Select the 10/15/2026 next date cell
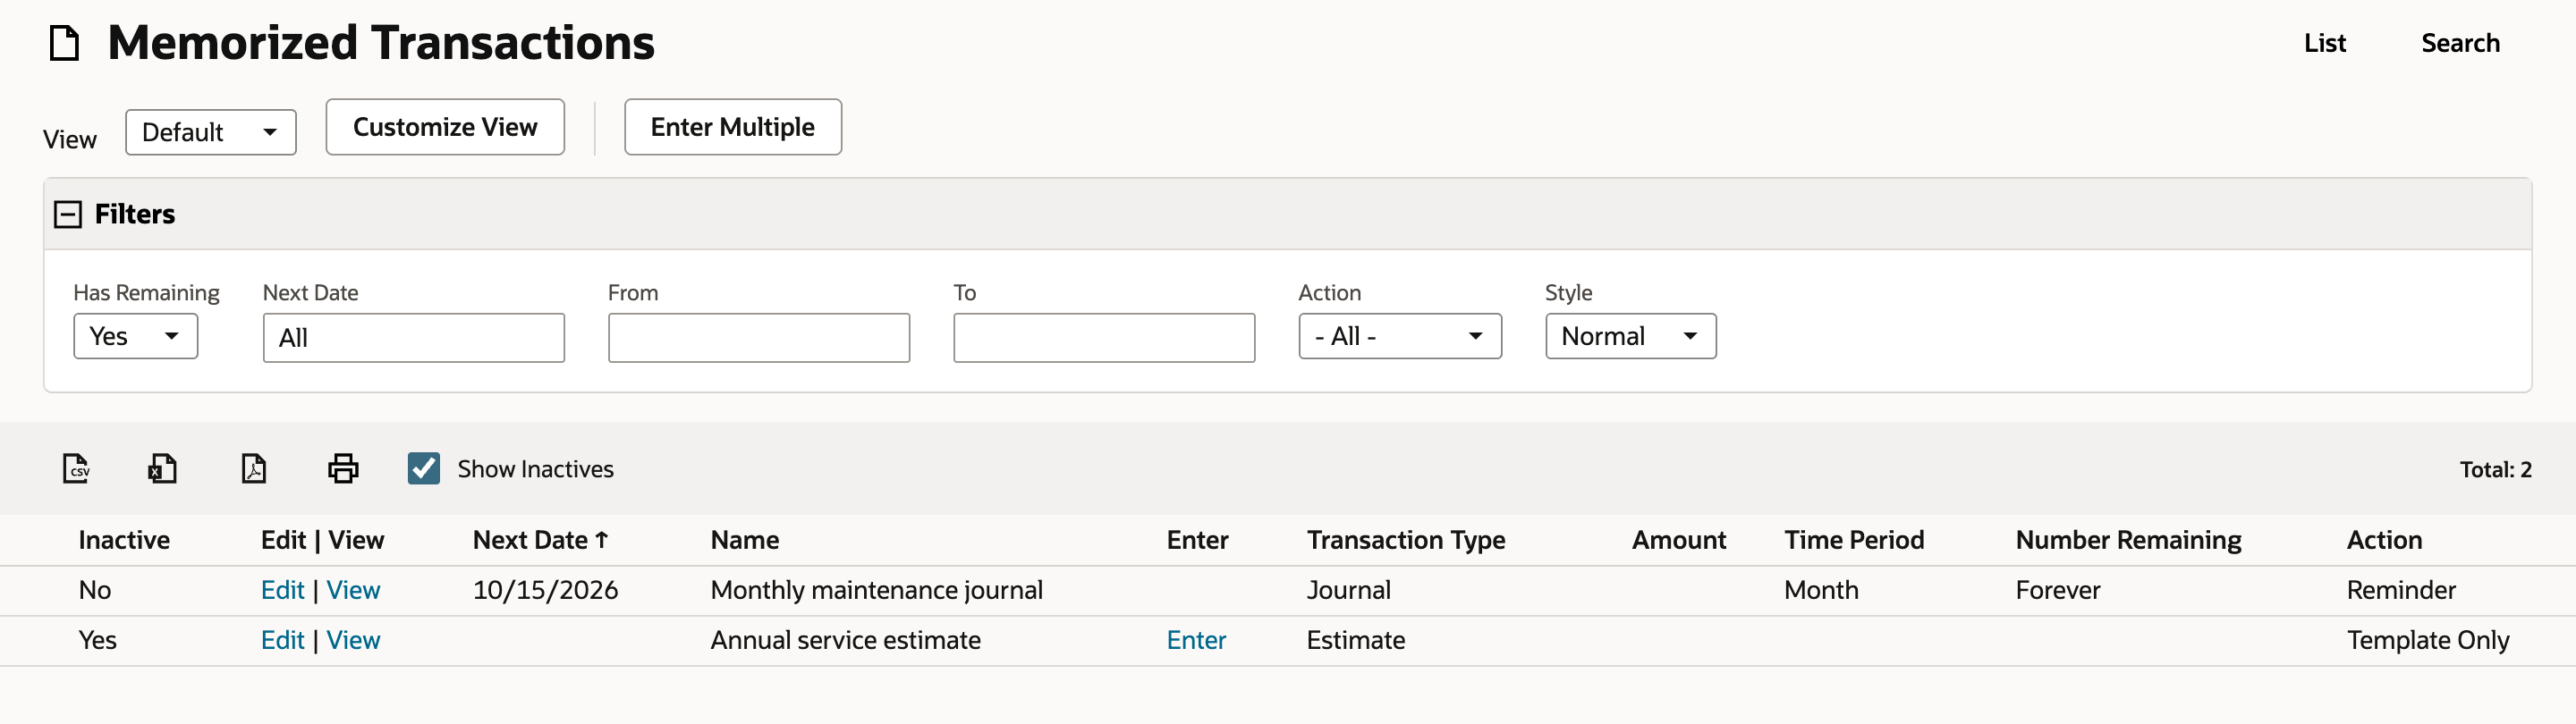The image size is (2576, 724). tap(545, 590)
